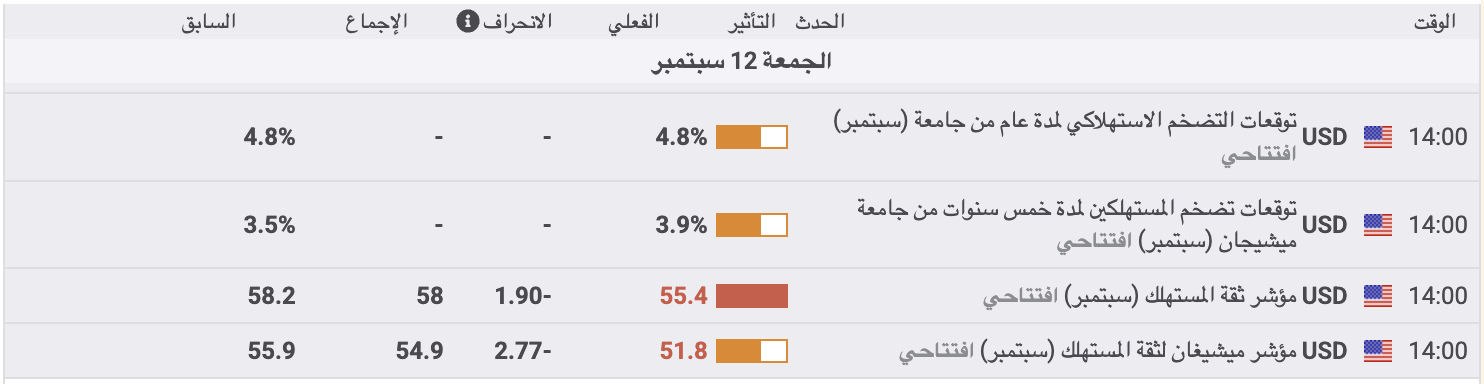The width and height of the screenshot is (1484, 384).
Task: Click the deviation info icon in header
Action: coord(466,21)
